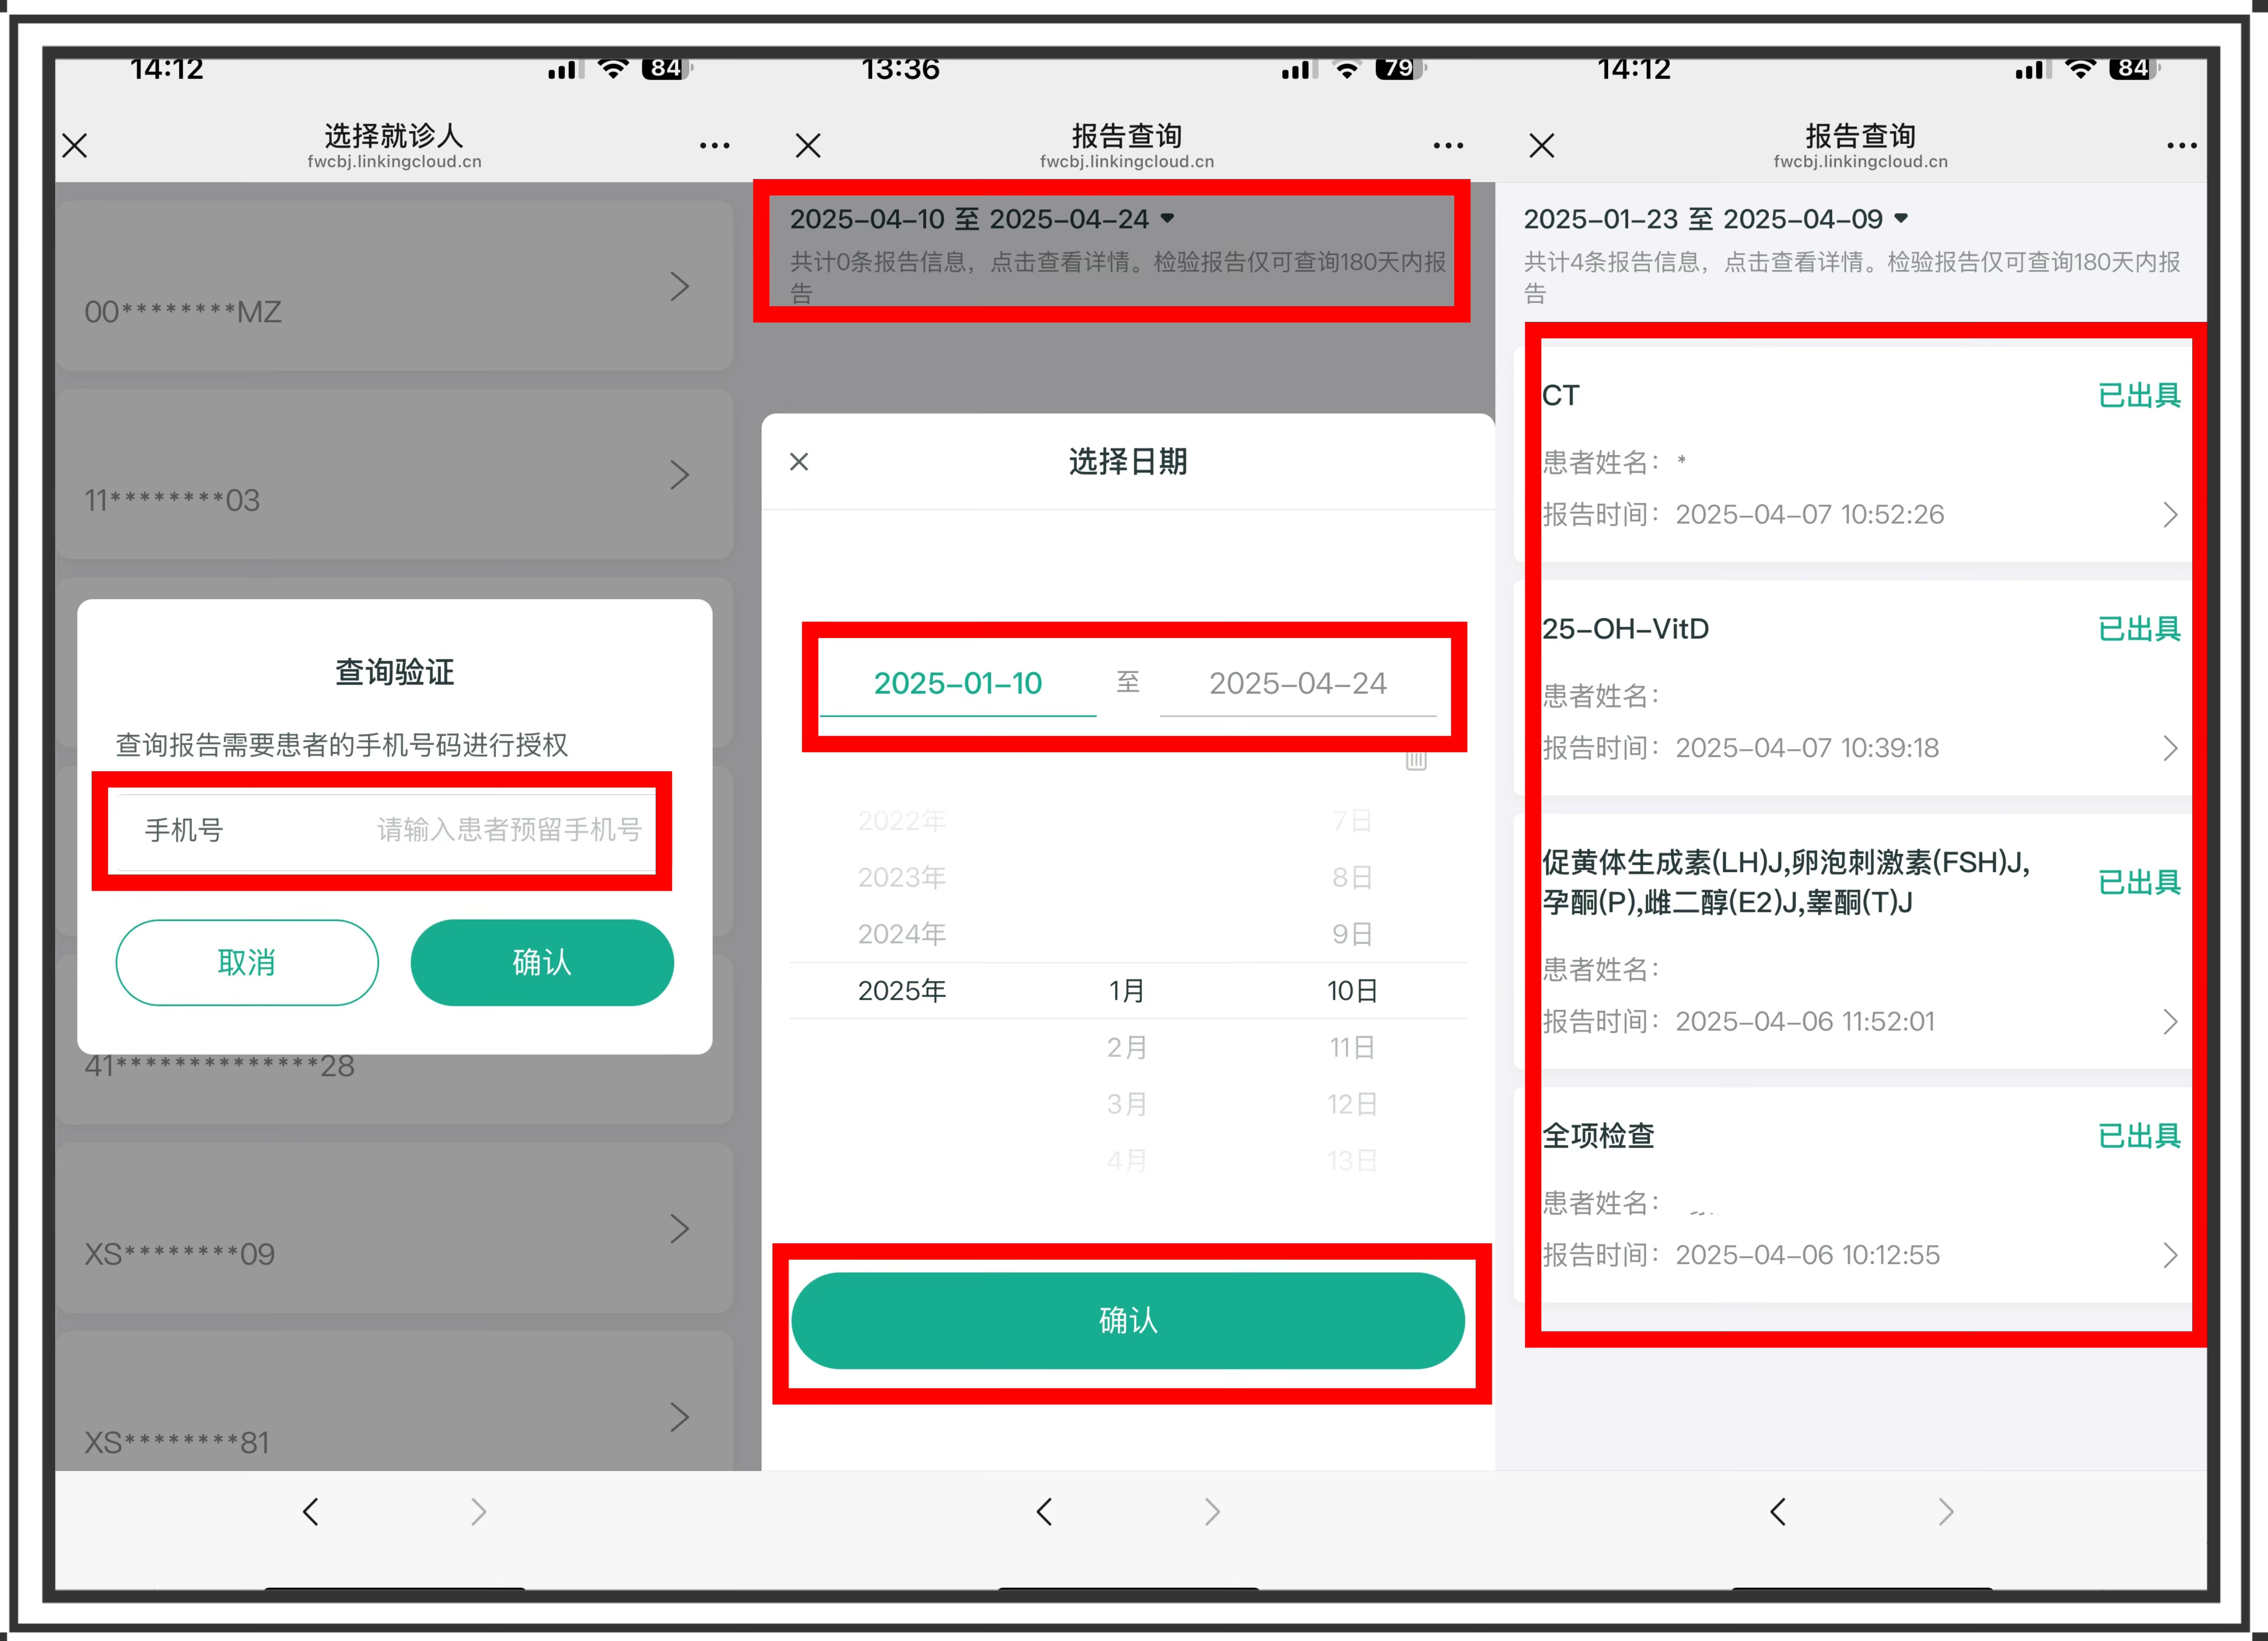Go forward using middle panel's forward arrow
The image size is (2268, 1641).
click(1213, 1512)
